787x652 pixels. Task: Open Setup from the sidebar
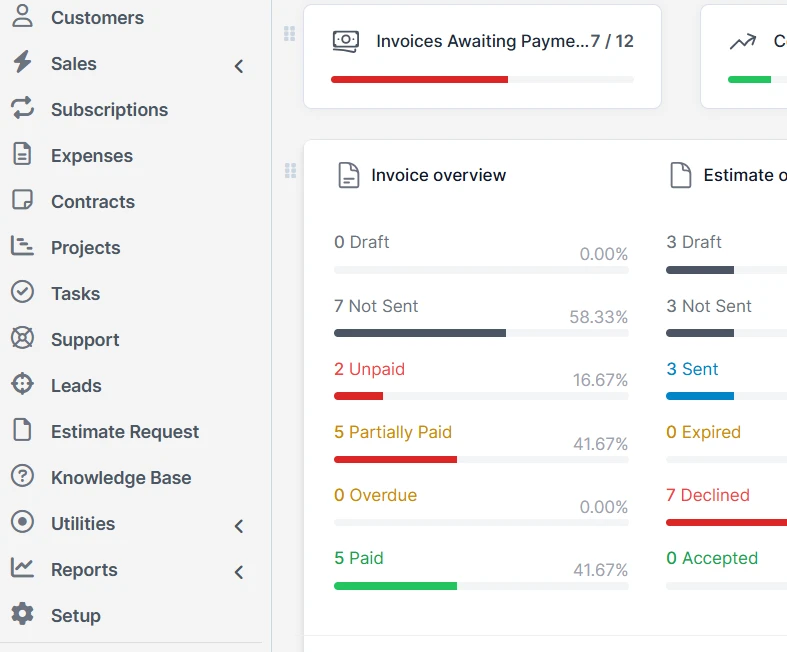76,616
